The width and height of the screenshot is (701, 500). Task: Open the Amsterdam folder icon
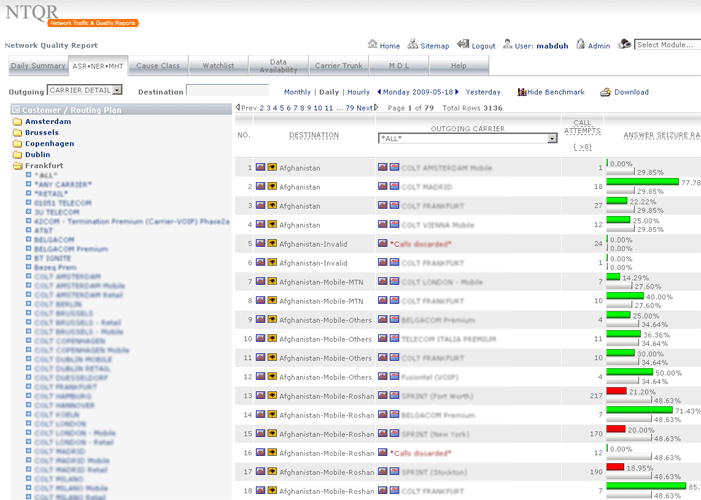click(18, 121)
